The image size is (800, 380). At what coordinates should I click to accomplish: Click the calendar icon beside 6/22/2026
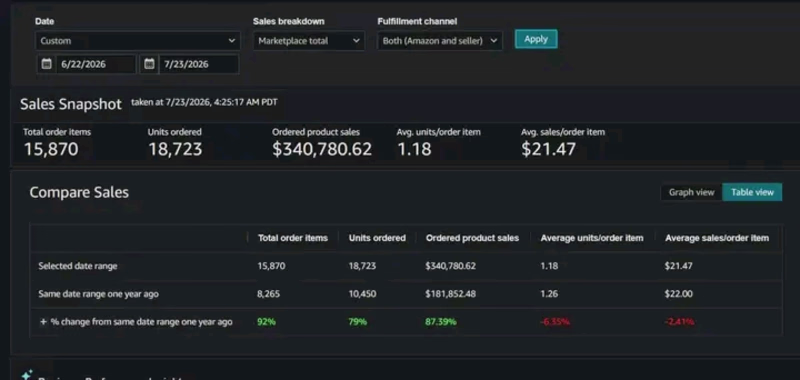tap(46, 64)
